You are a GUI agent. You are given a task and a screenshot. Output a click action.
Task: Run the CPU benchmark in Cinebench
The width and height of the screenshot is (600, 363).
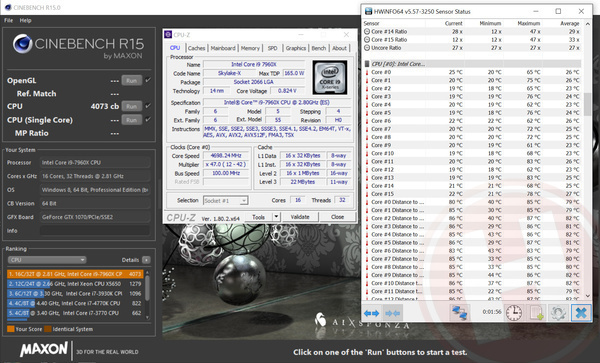(132, 106)
